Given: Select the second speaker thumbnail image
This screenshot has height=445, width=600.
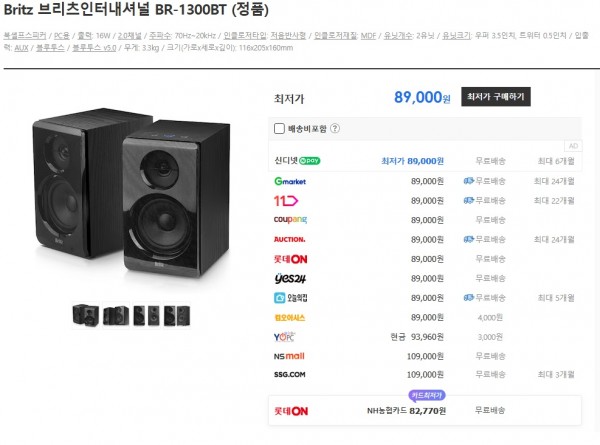Looking at the screenshot, I should (x=116, y=315).
